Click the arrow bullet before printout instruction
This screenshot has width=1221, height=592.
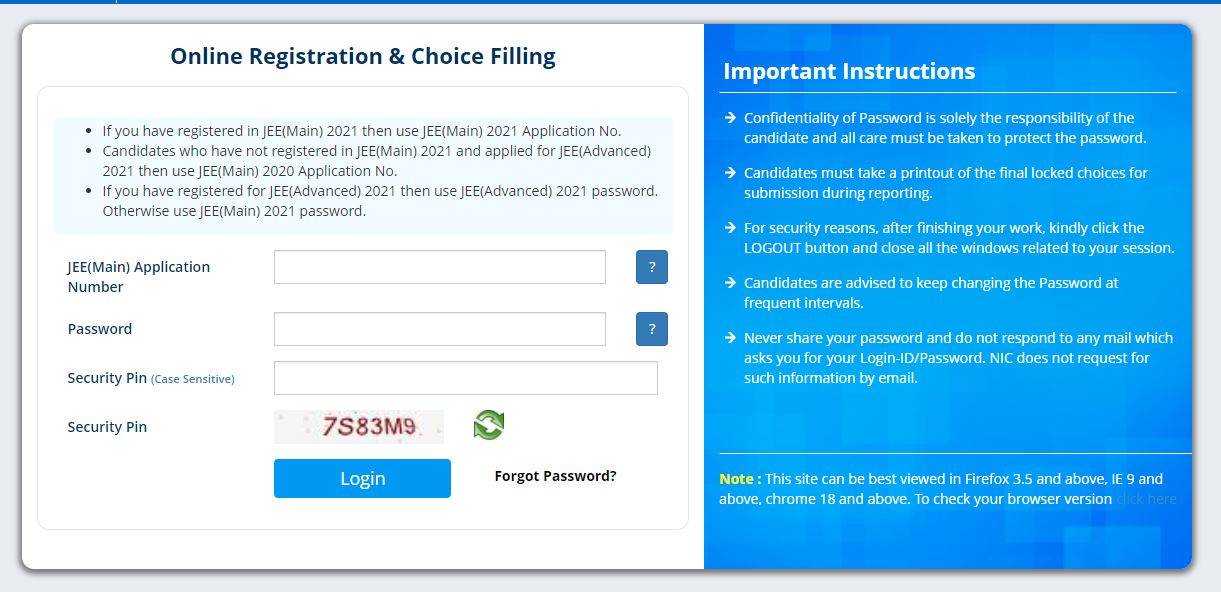731,173
